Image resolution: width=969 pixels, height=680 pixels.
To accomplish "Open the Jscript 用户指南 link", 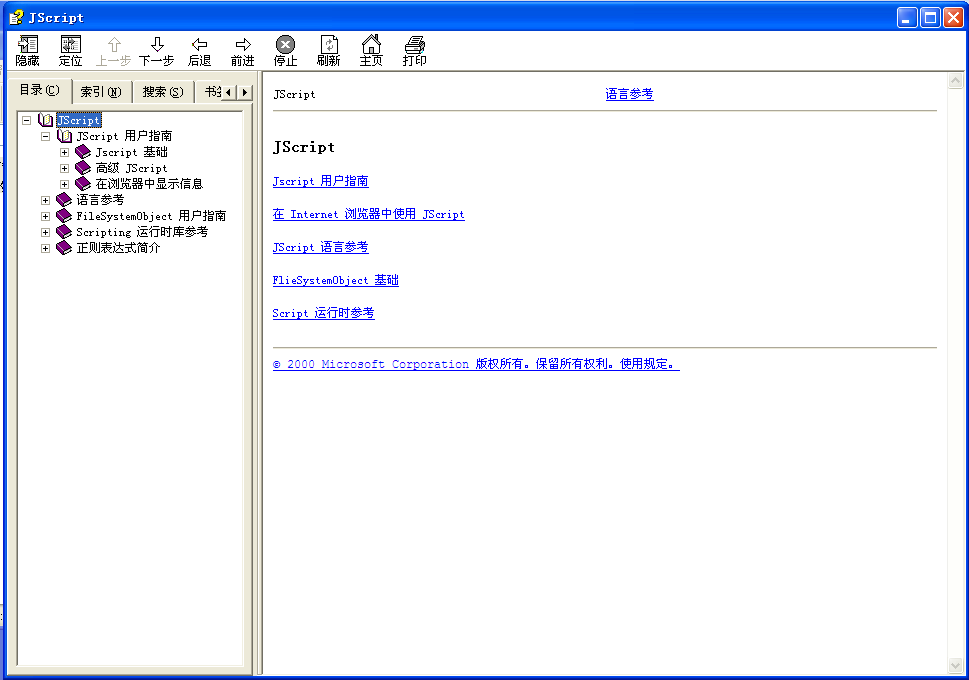I will coord(320,181).
